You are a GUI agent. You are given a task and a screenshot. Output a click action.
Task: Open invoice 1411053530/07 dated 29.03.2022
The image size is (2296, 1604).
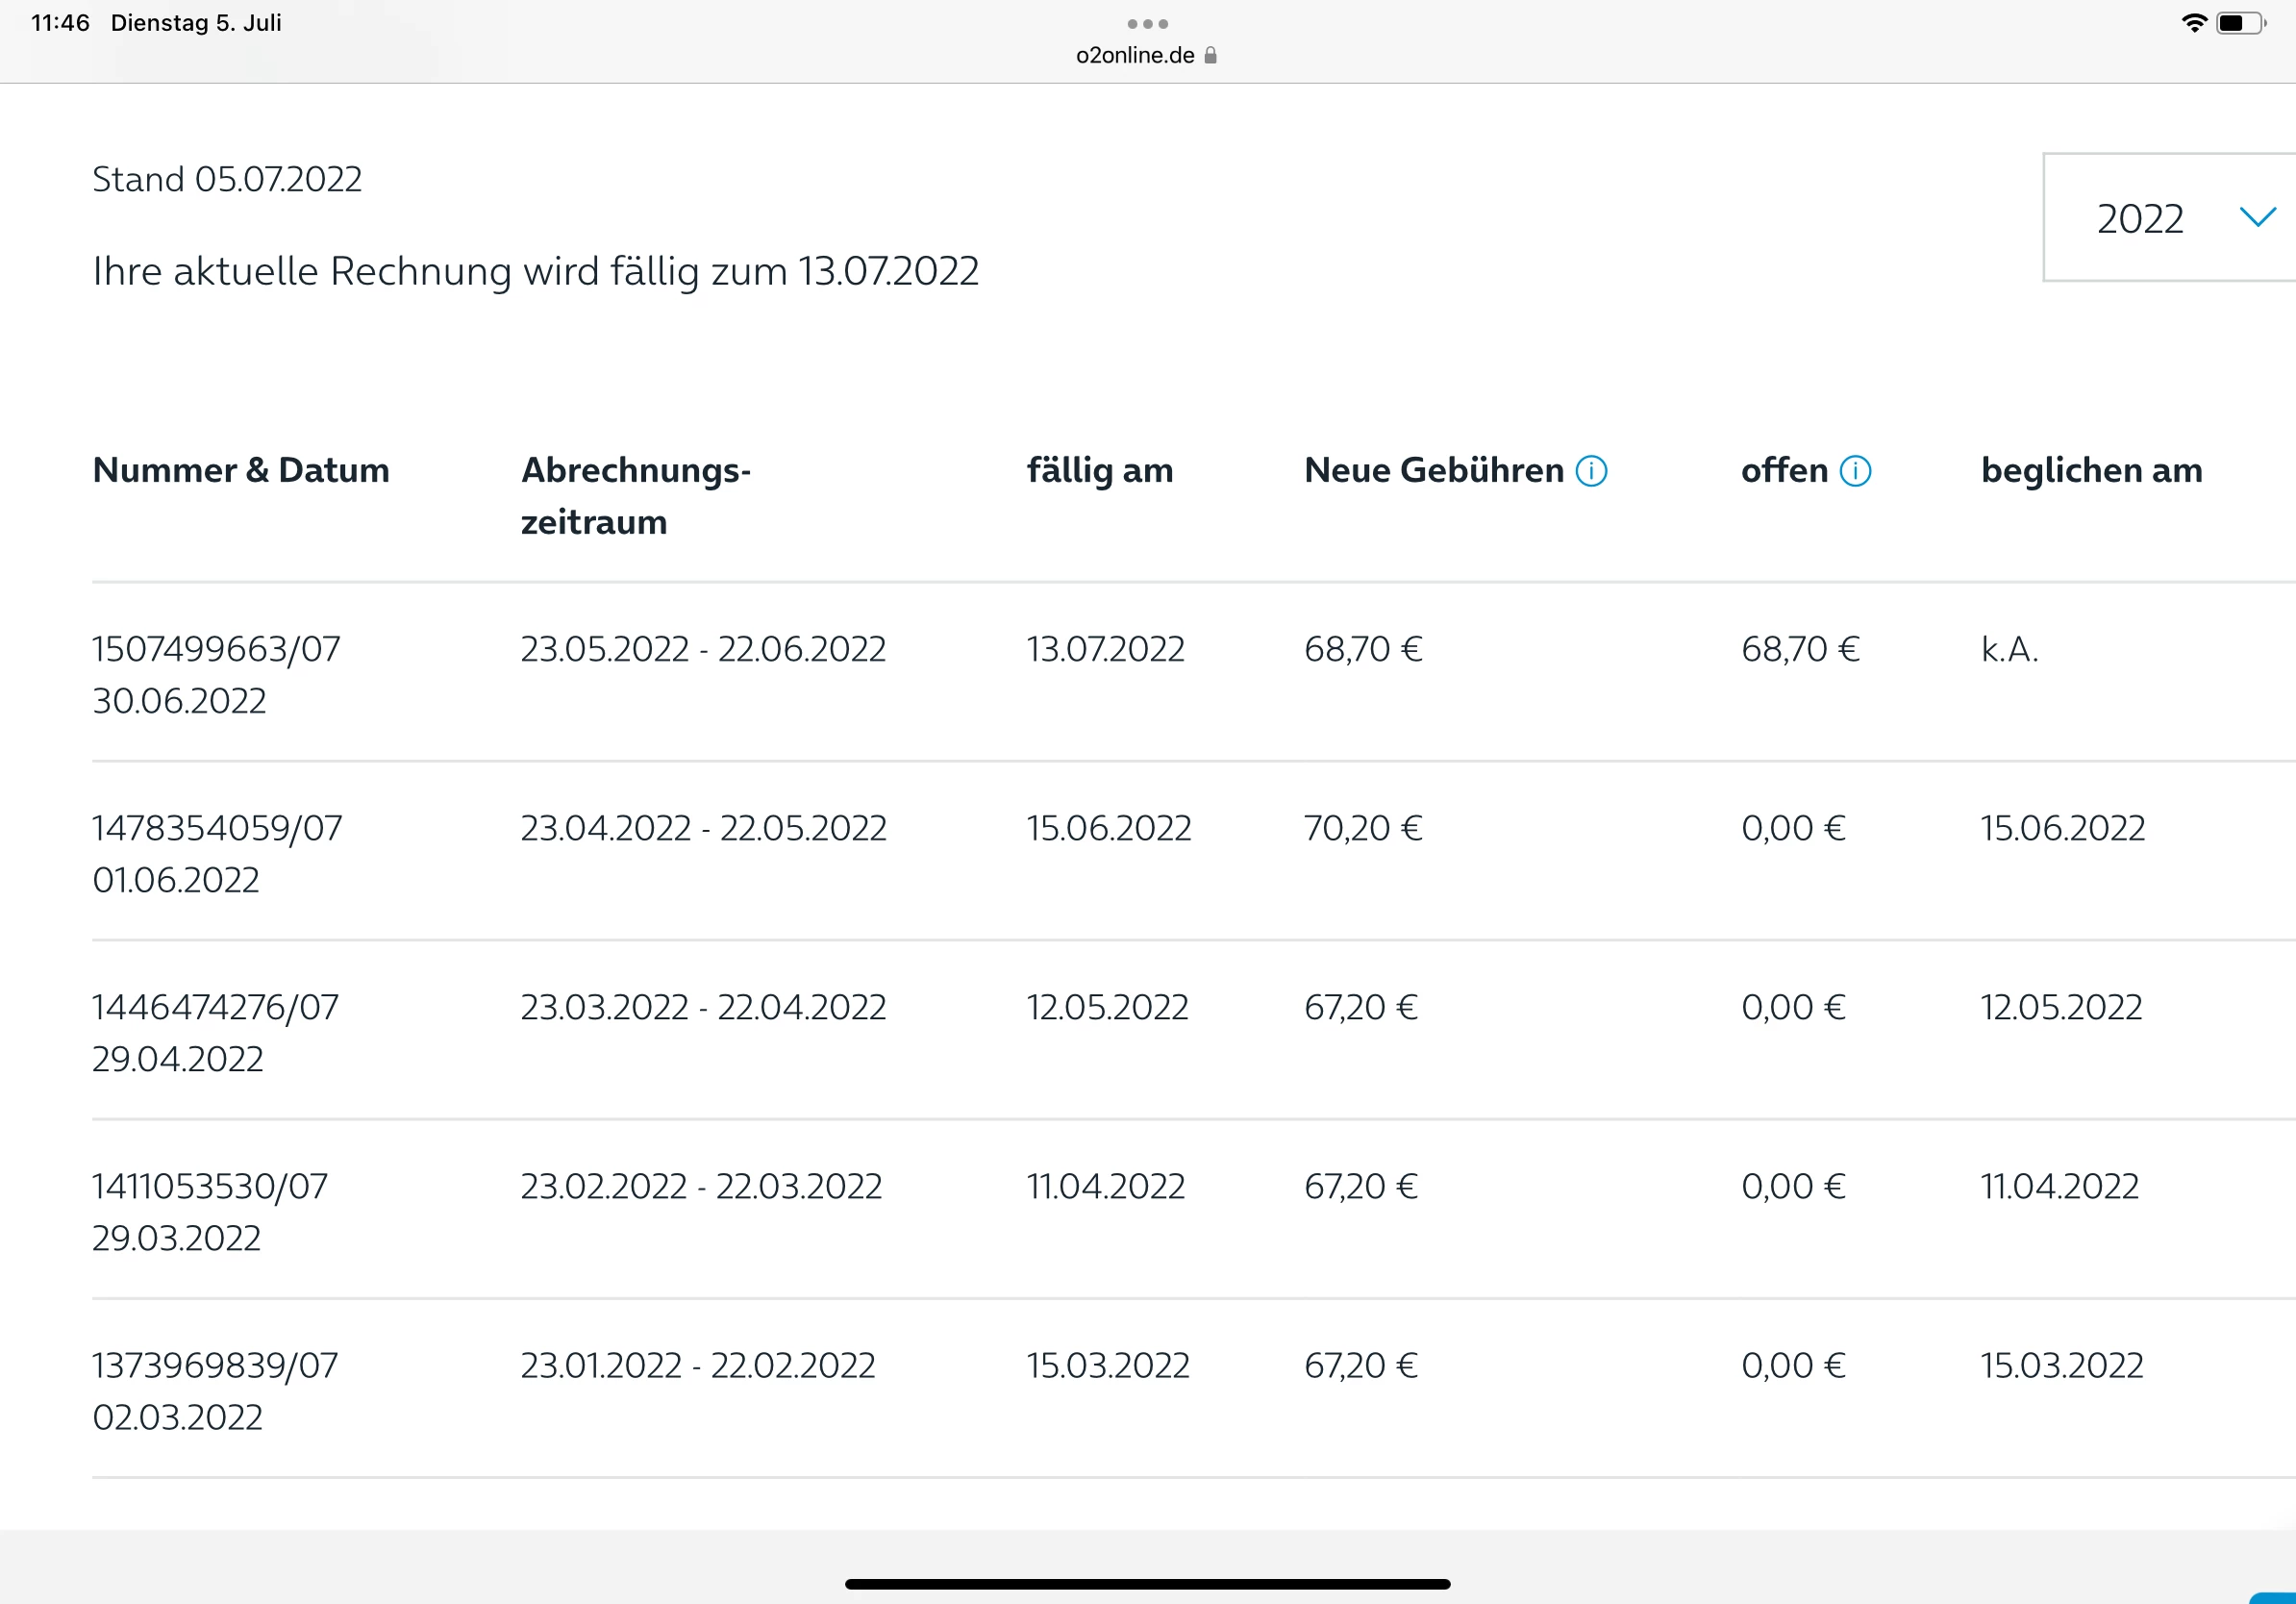click(210, 1187)
